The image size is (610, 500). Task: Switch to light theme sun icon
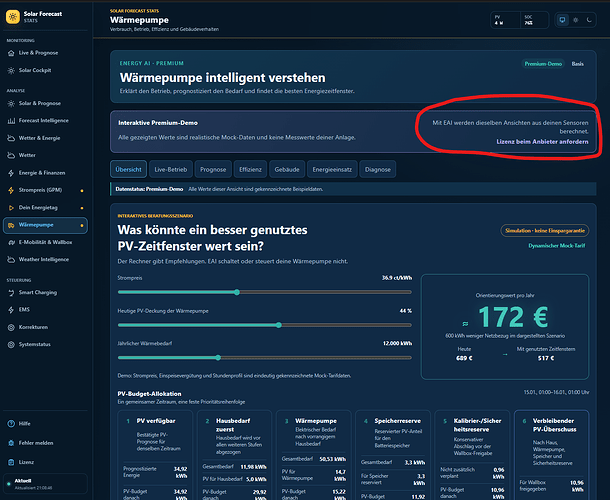[x=576, y=20]
